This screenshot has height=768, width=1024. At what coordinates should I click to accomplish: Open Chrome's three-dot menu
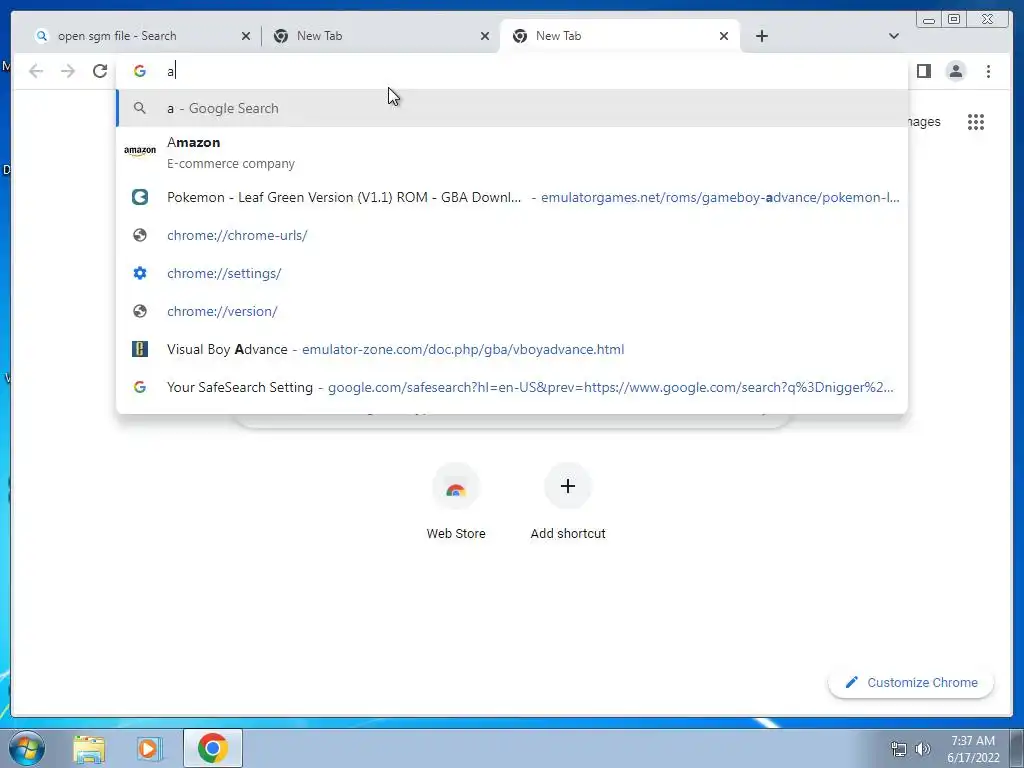(x=988, y=71)
